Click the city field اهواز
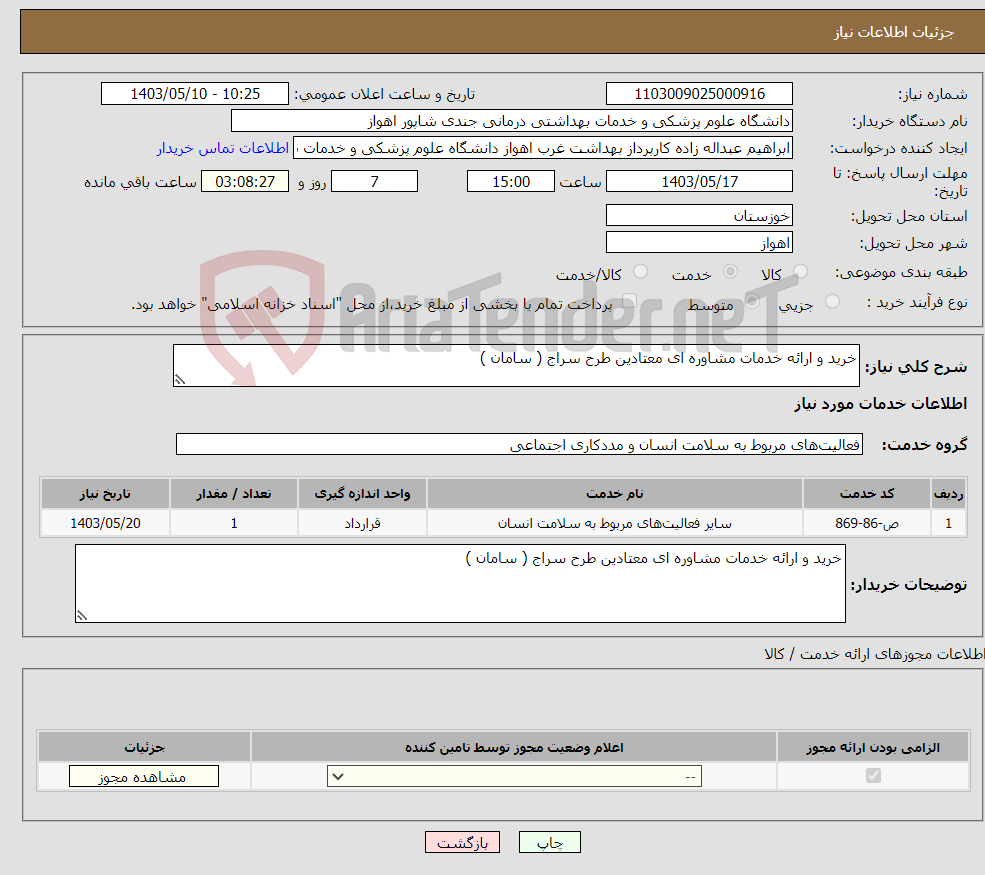 [x=699, y=242]
